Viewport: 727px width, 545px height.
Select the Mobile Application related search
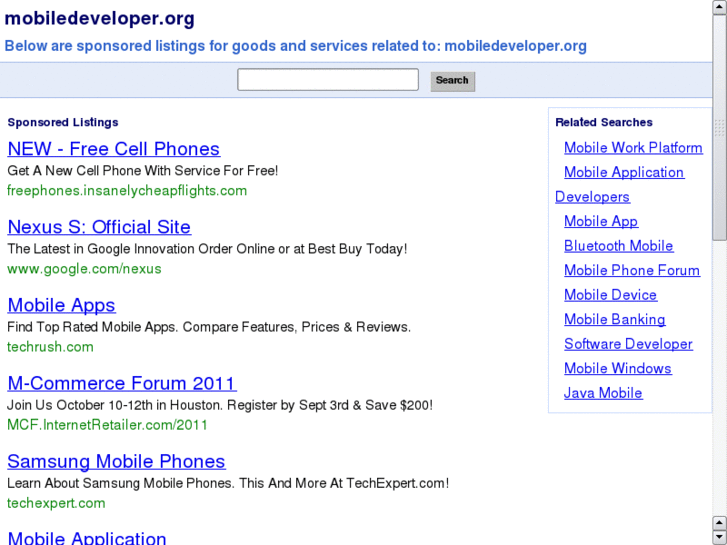624,172
